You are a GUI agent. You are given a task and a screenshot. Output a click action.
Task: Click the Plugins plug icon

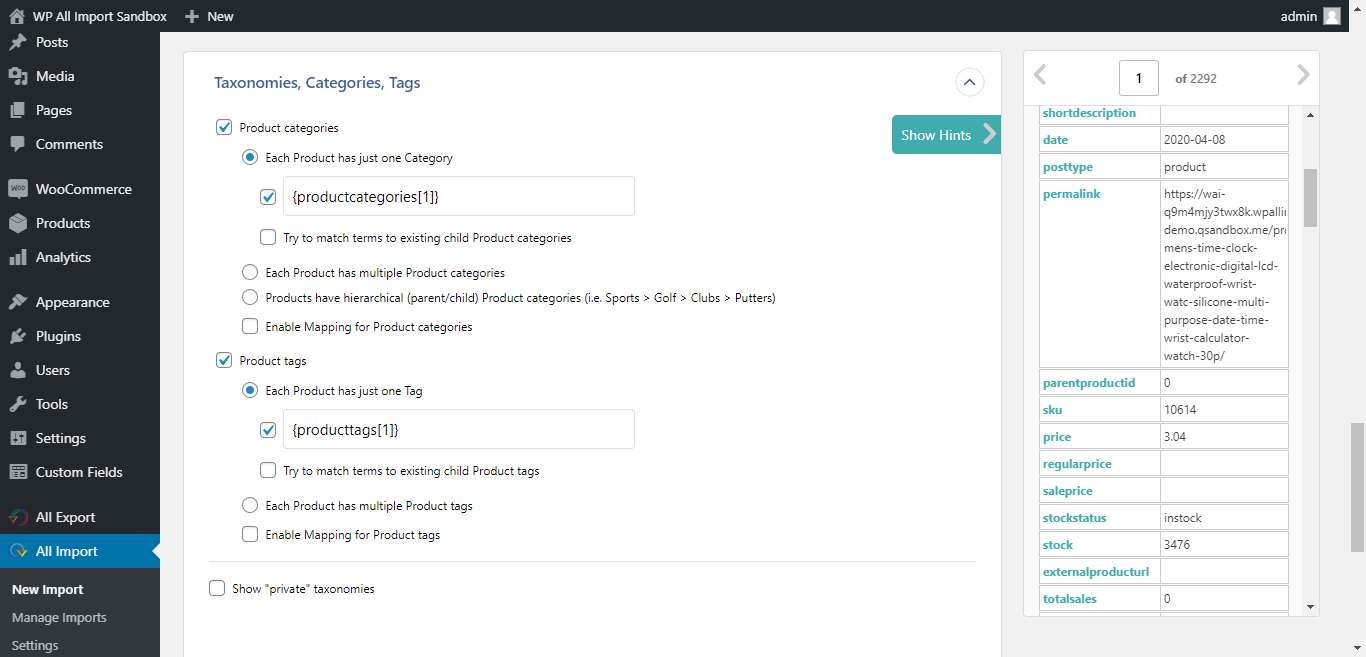point(17,336)
